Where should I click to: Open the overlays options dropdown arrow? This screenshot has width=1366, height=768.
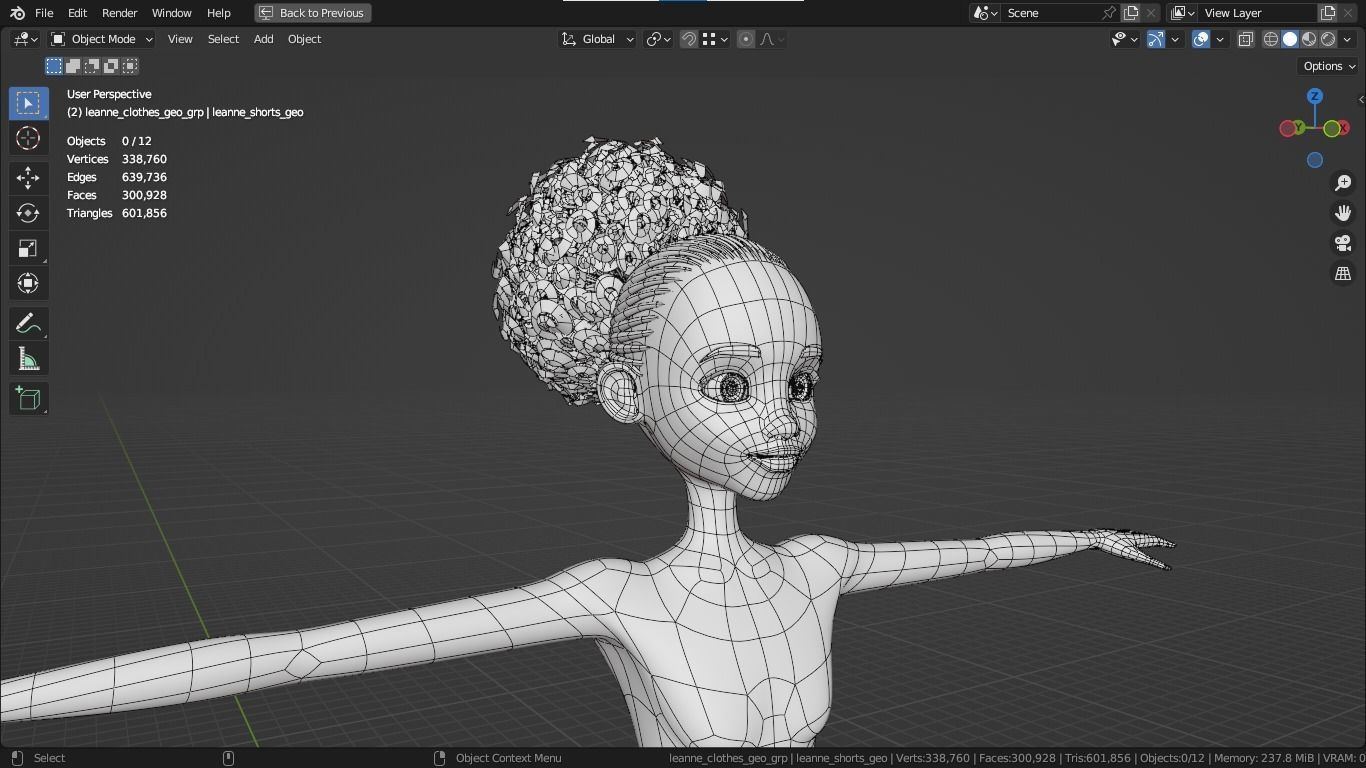[1220, 39]
